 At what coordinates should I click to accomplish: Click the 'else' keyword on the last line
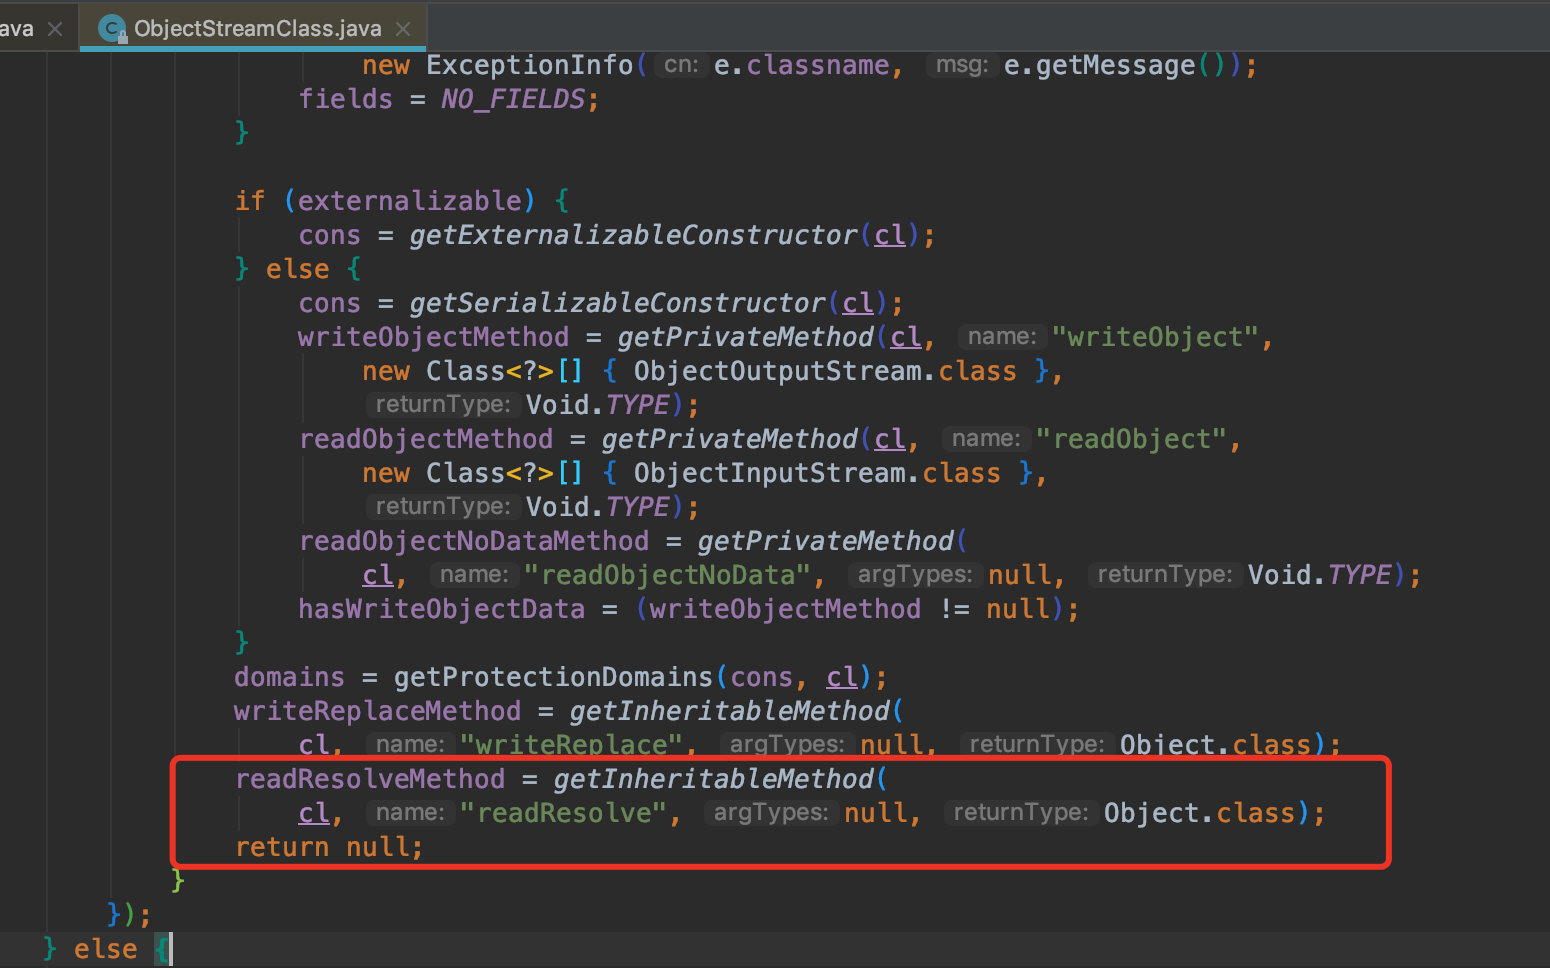105,949
